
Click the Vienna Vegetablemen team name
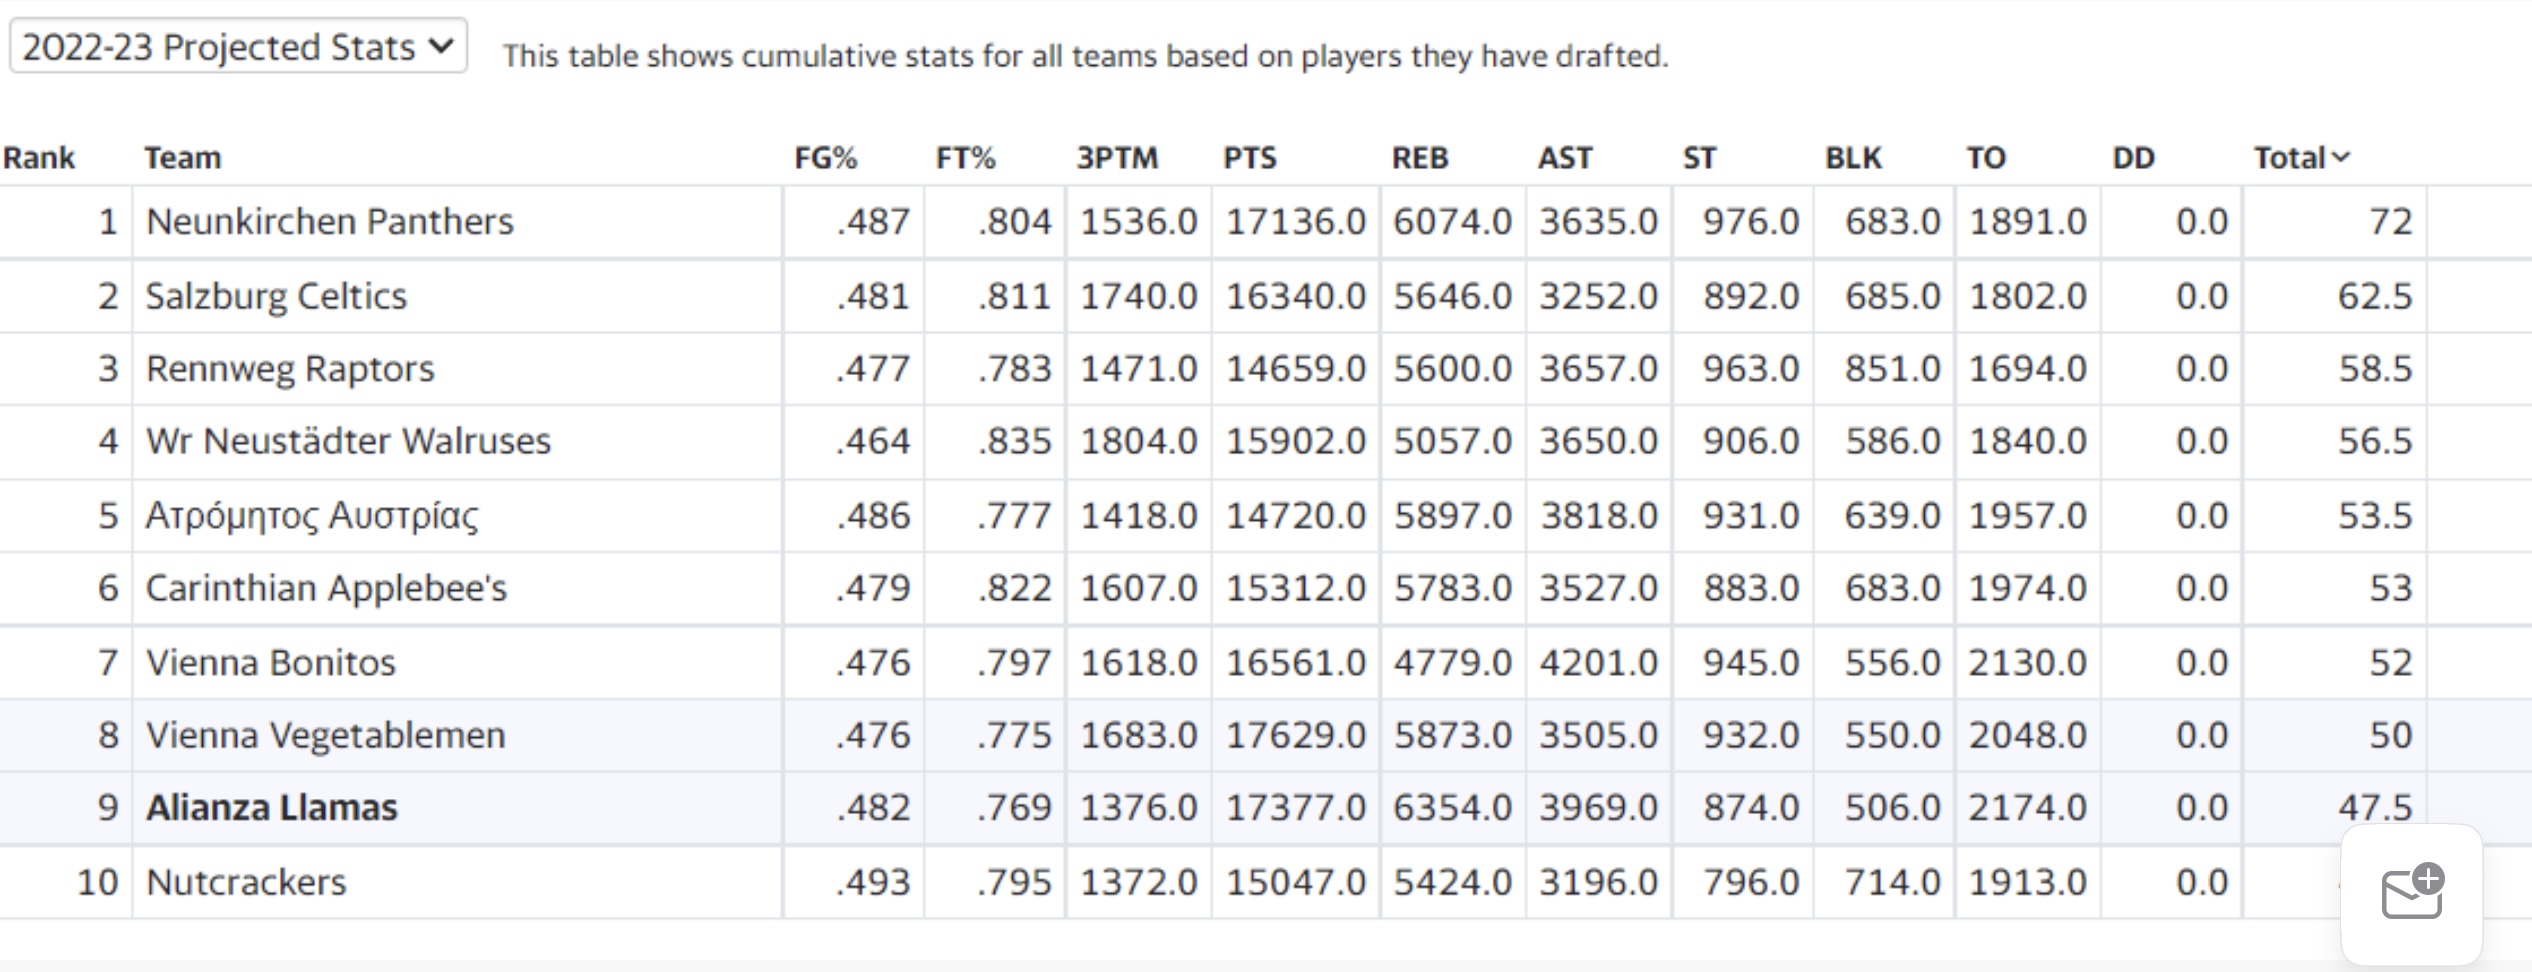[x=325, y=735]
